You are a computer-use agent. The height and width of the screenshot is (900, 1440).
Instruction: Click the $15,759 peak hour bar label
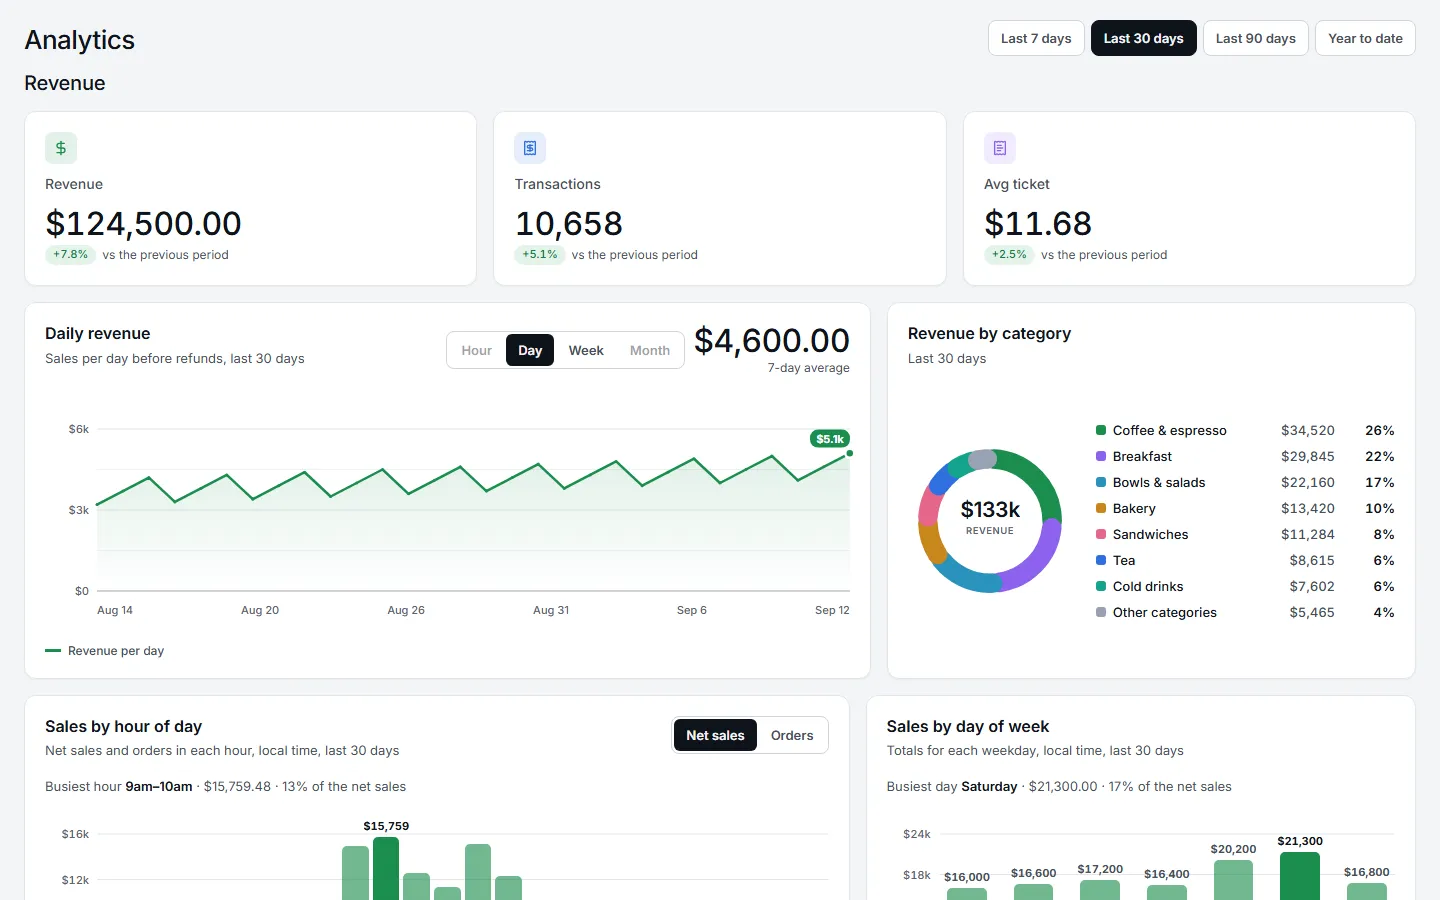point(386,826)
